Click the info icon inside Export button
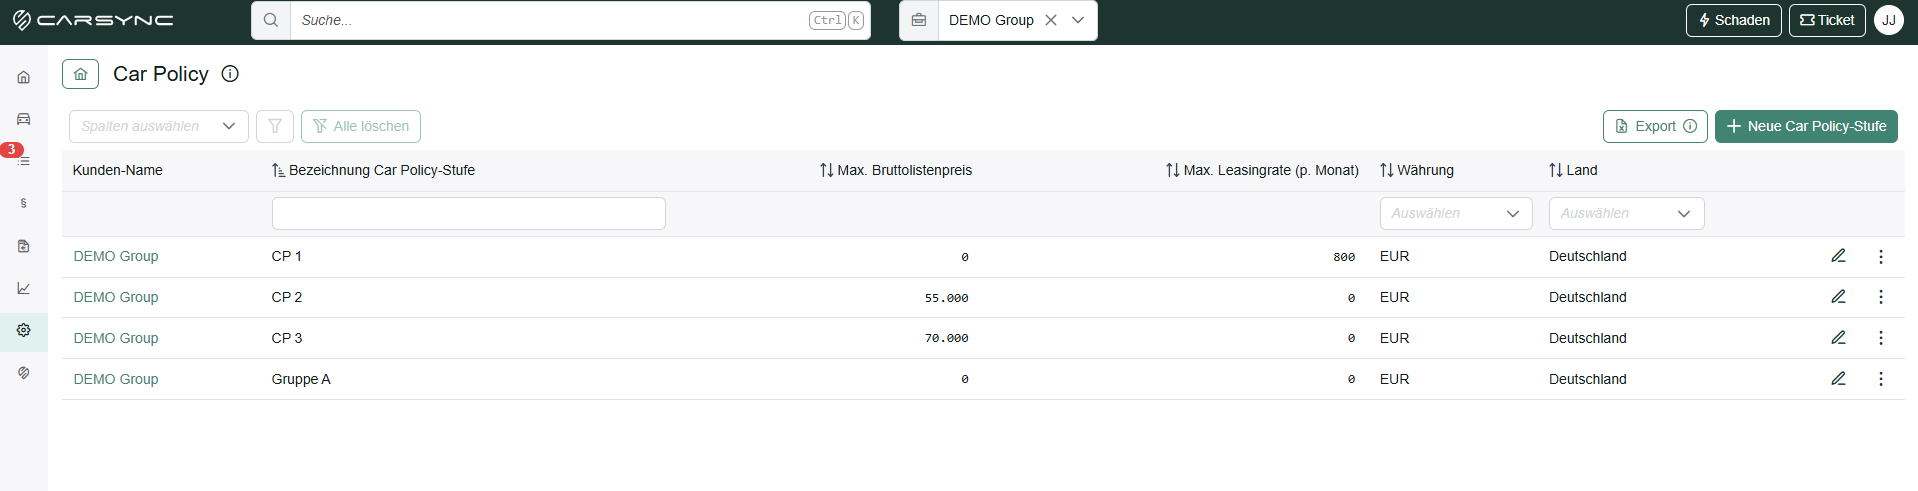The image size is (1918, 491). [x=1690, y=126]
